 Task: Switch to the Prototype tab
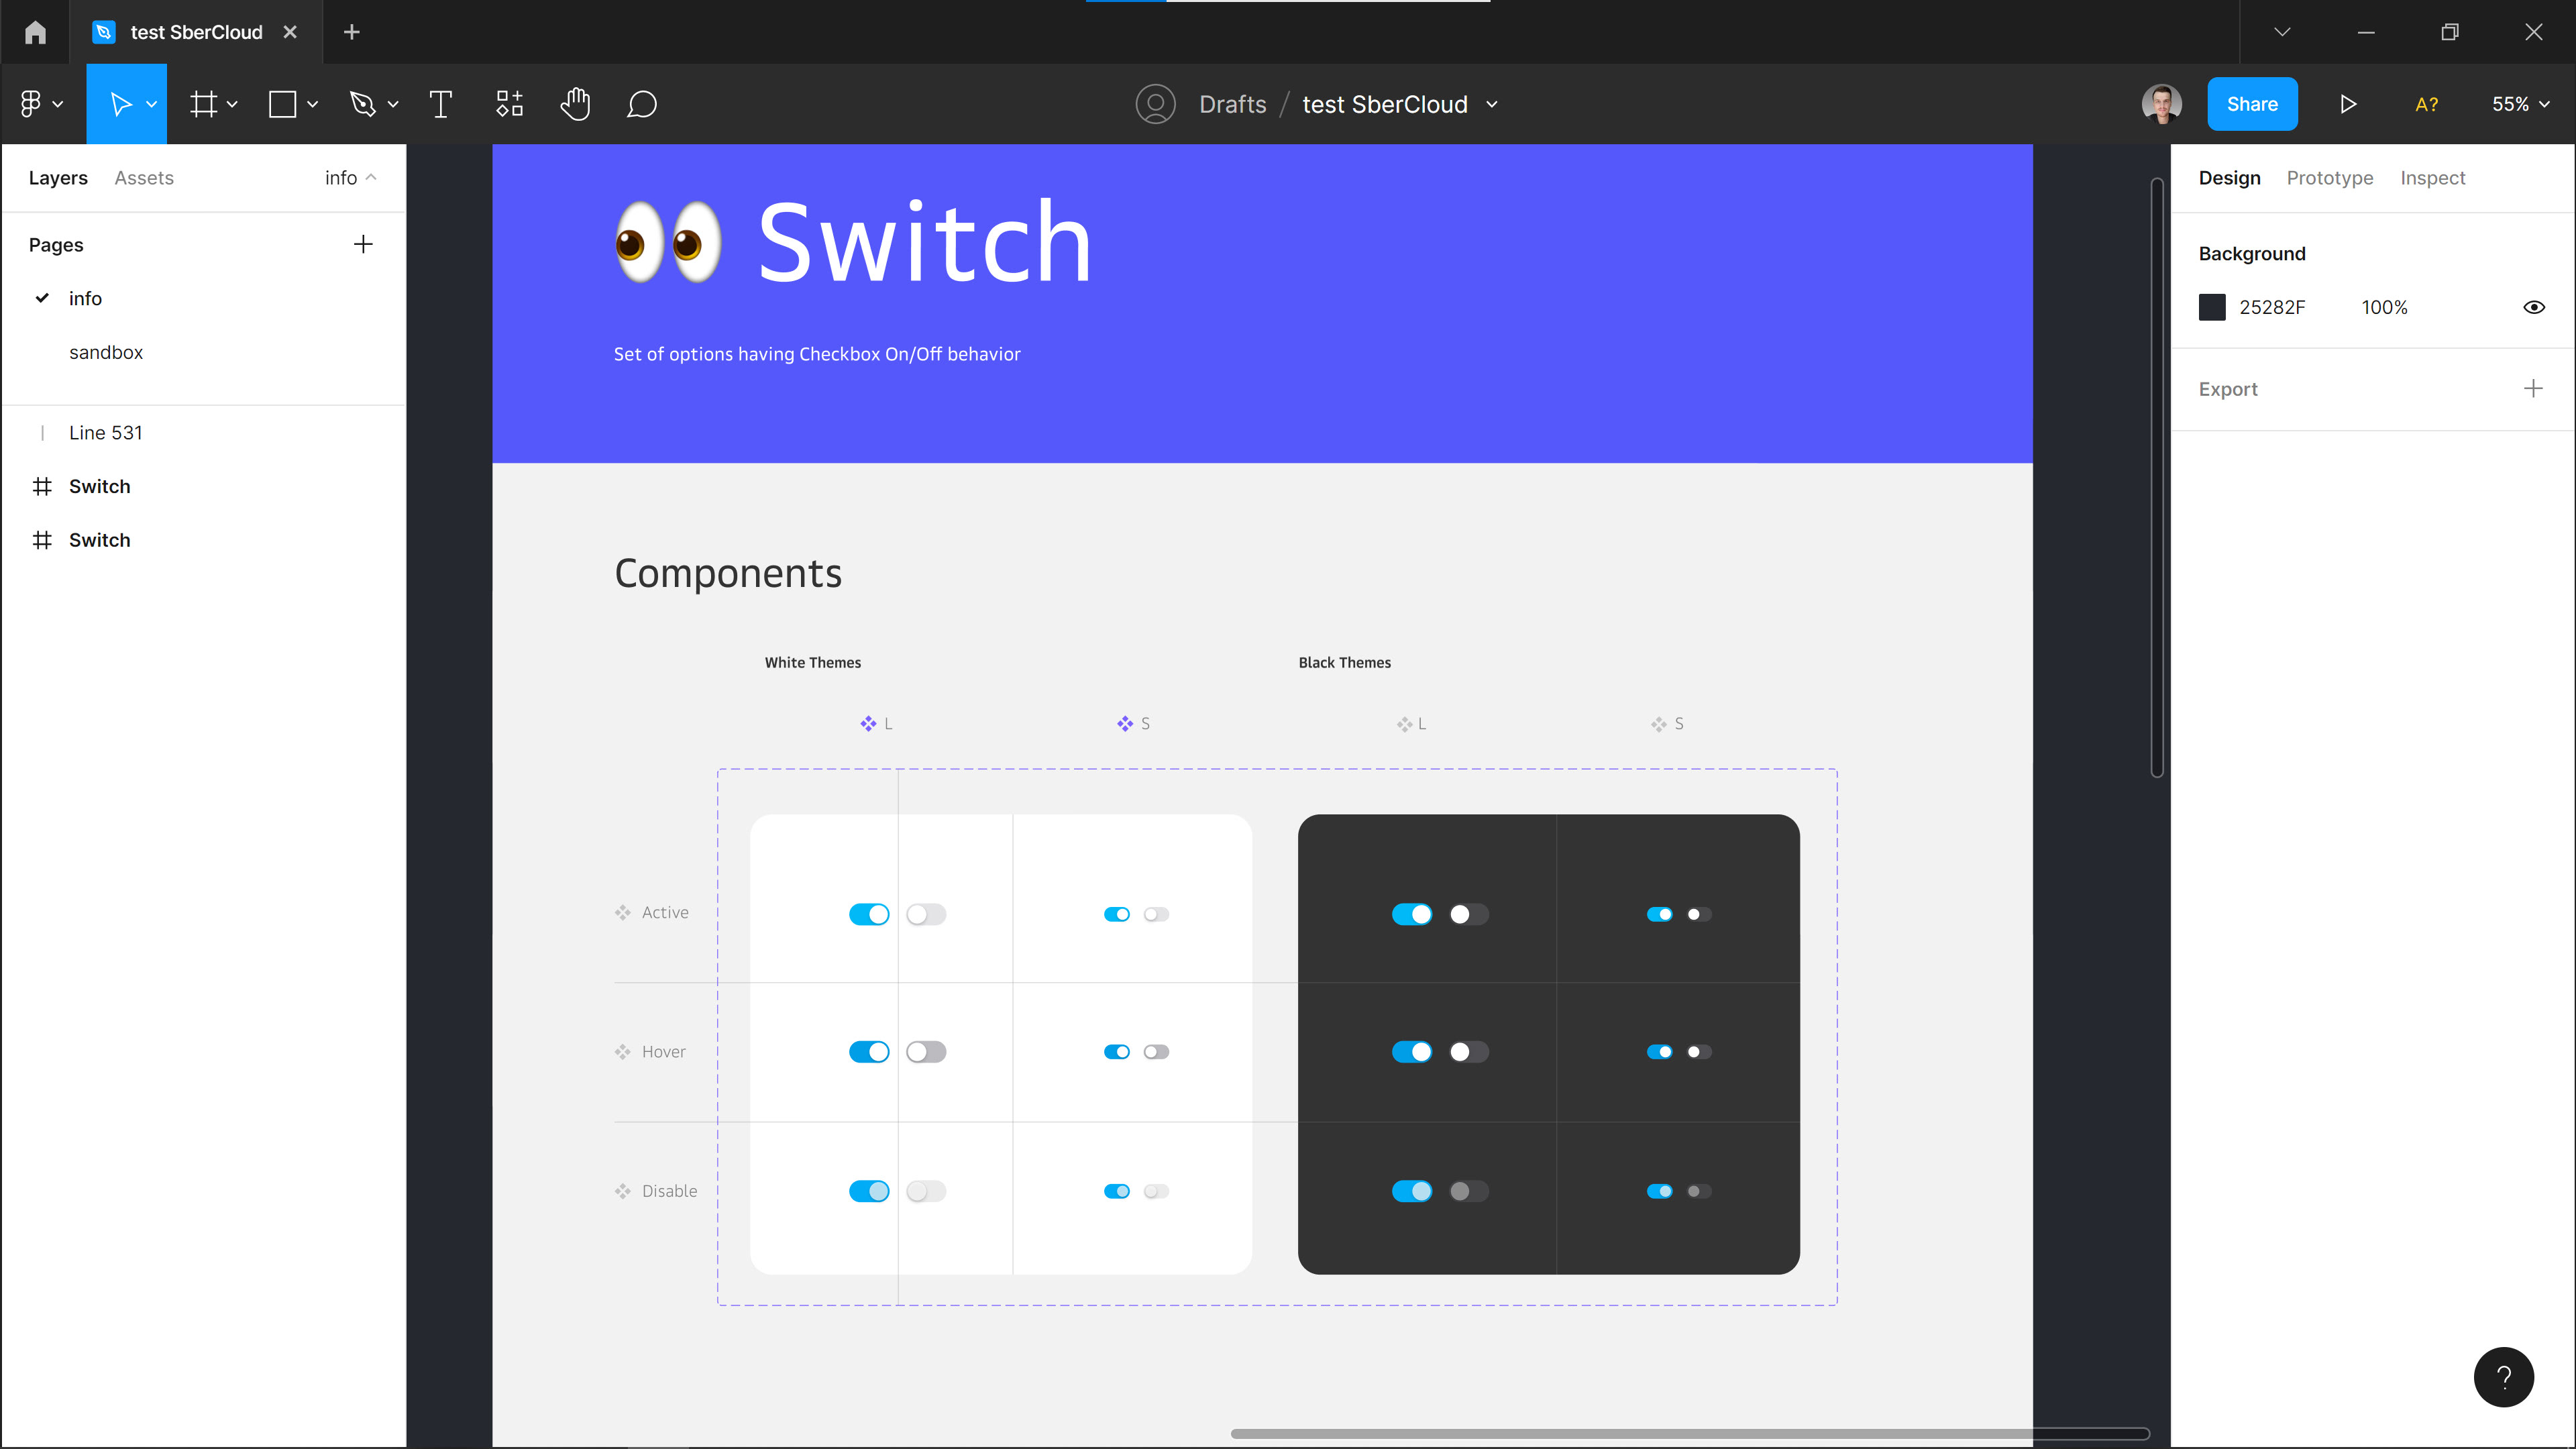point(2329,177)
